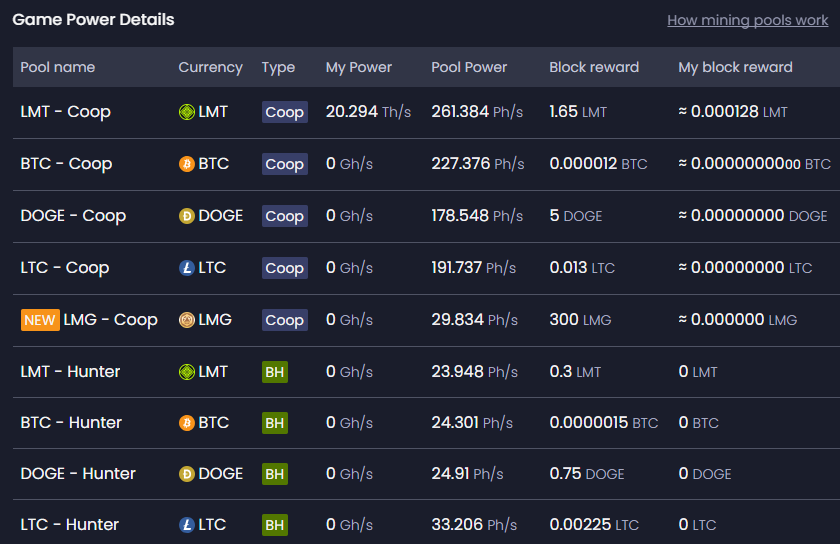Image resolution: width=840 pixels, height=544 pixels.
Task: Select the DOGE - Hunter pool name
Action: point(78,474)
